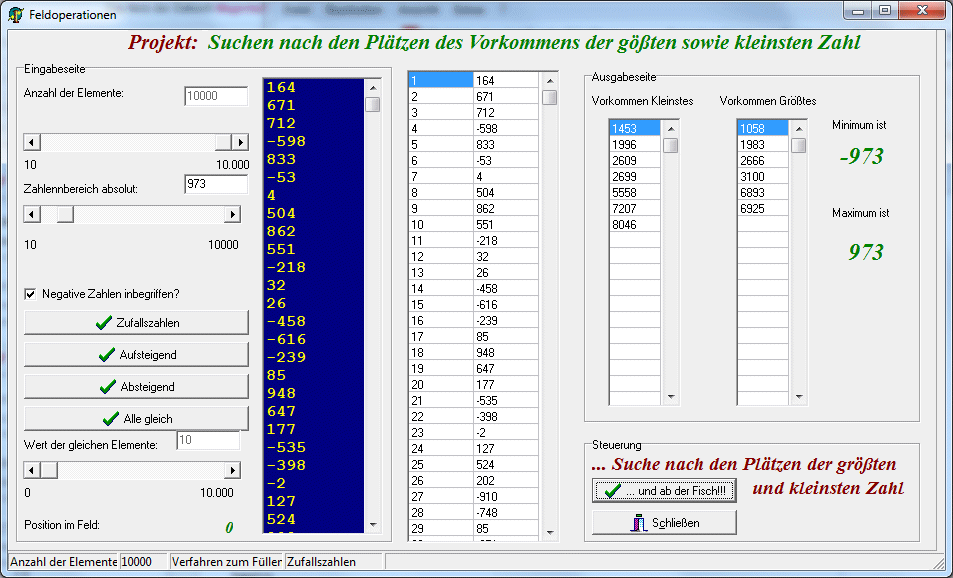Viewport: 953px width, 578px height.
Task: Click the 'Position im Feld' value 0
Action: 229,528
